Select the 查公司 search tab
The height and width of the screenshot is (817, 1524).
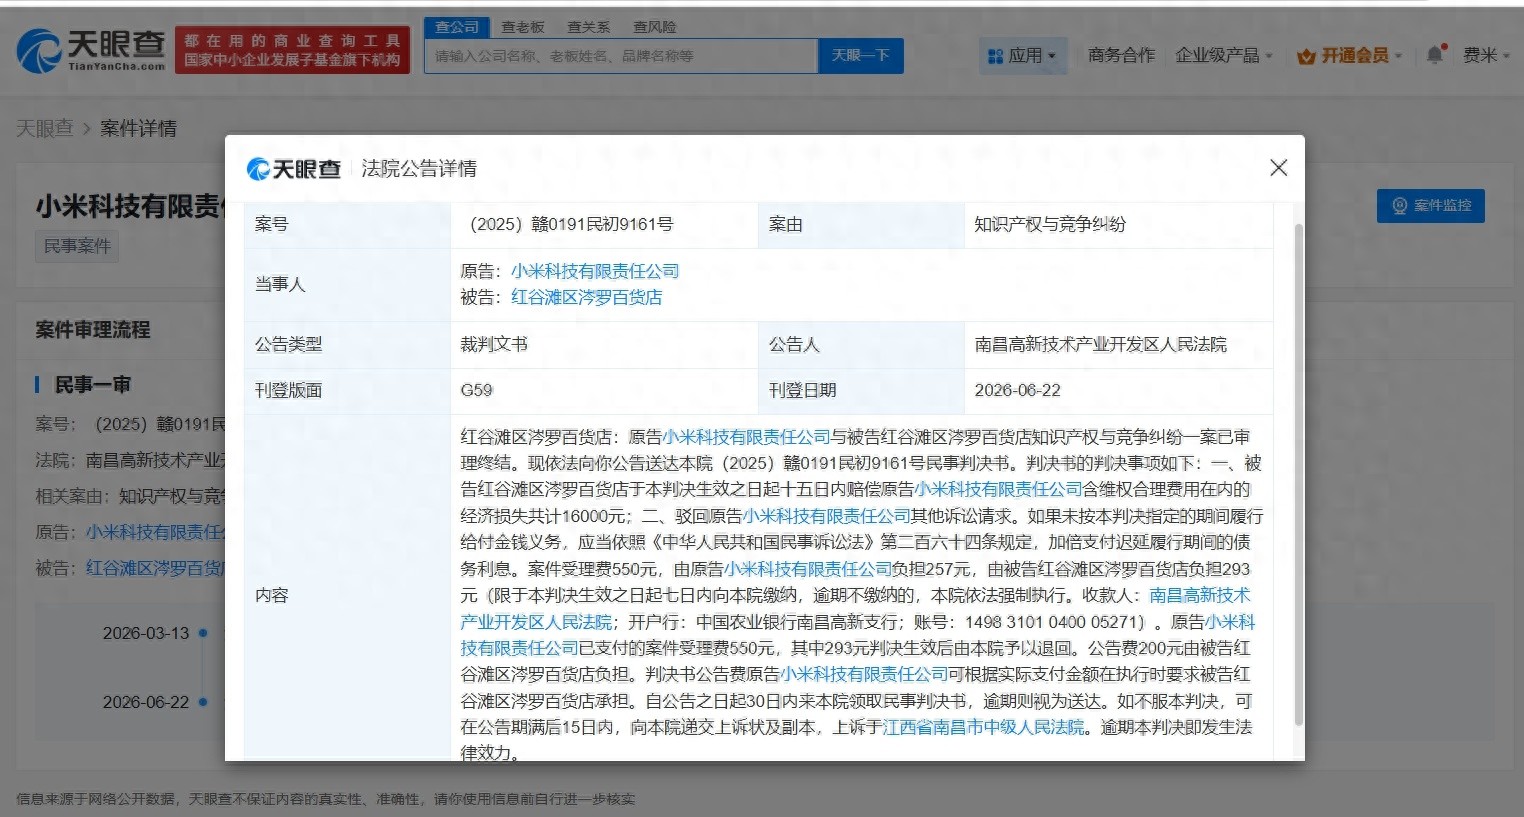point(457,27)
